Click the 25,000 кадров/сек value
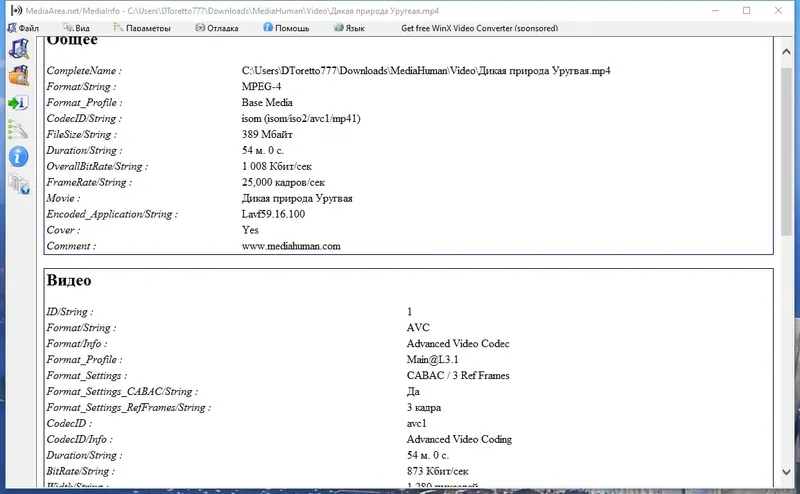This screenshot has height=494, width=800. click(283, 182)
